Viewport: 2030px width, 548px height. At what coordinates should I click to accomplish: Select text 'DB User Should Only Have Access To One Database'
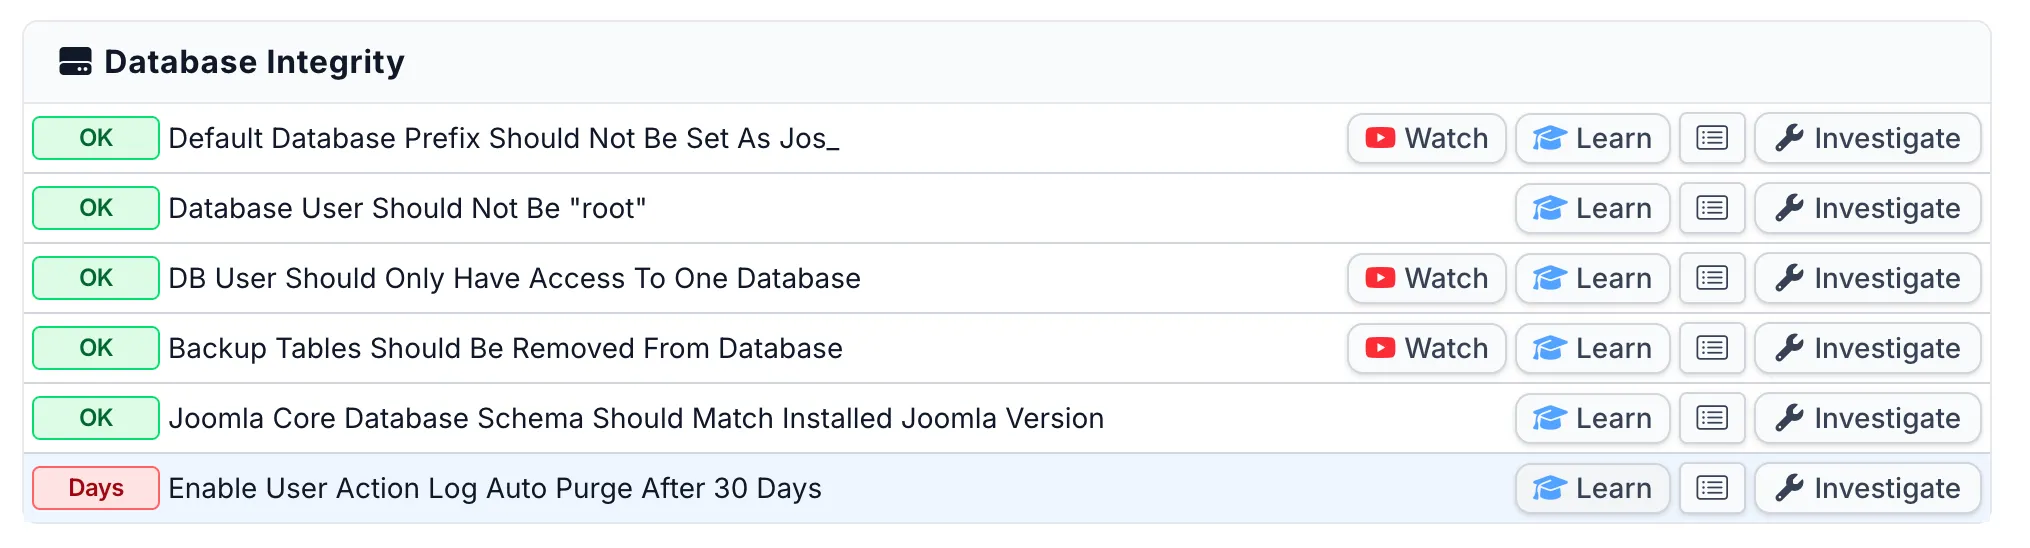pyautogui.click(x=514, y=278)
